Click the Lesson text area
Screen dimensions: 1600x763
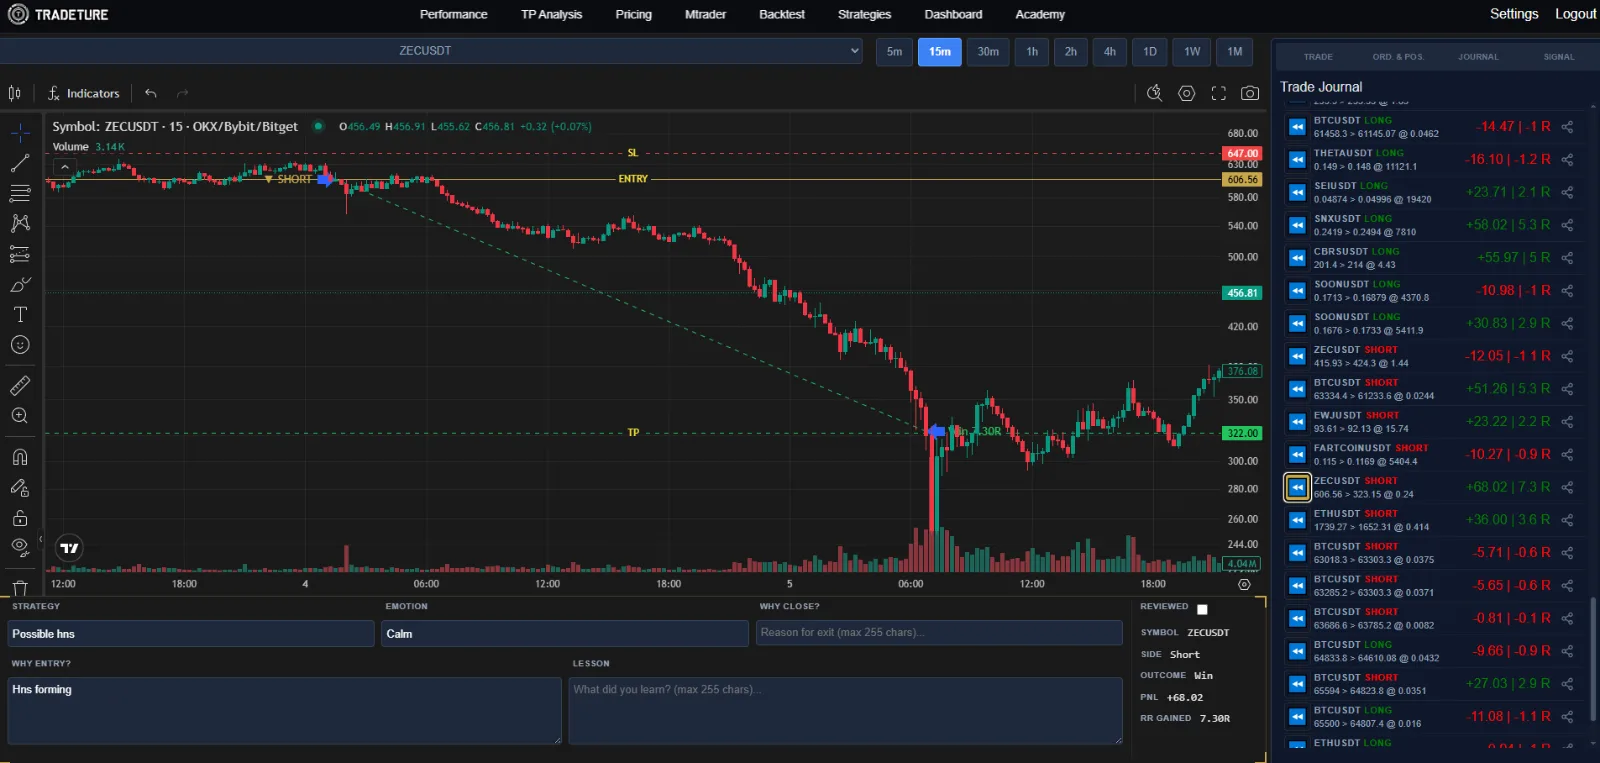(x=846, y=711)
